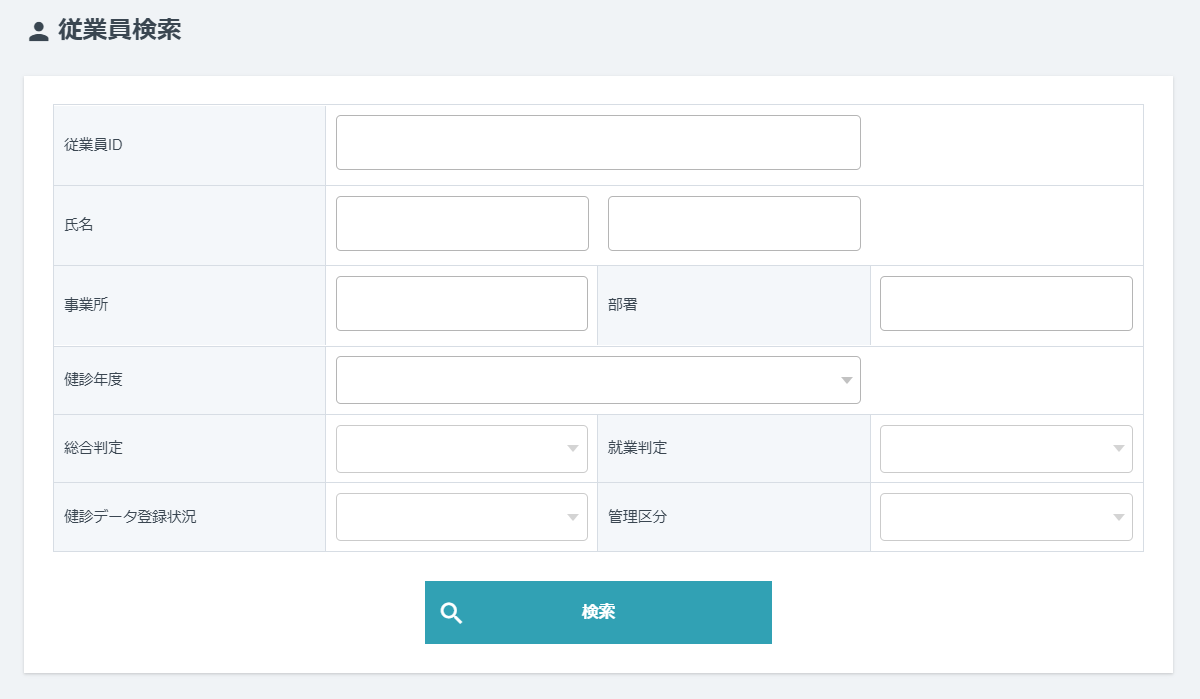
Task: Expand the 管理区分 management category dropdown
Action: 1005,516
